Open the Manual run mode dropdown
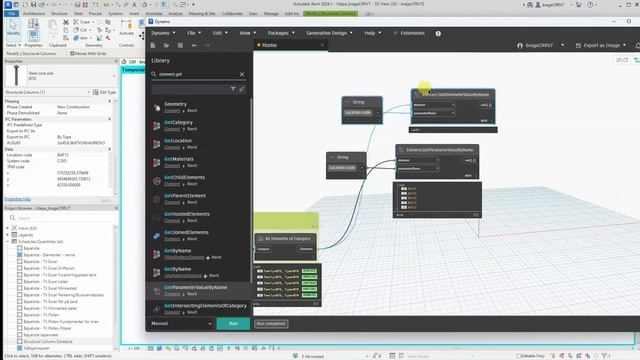 tap(181, 324)
